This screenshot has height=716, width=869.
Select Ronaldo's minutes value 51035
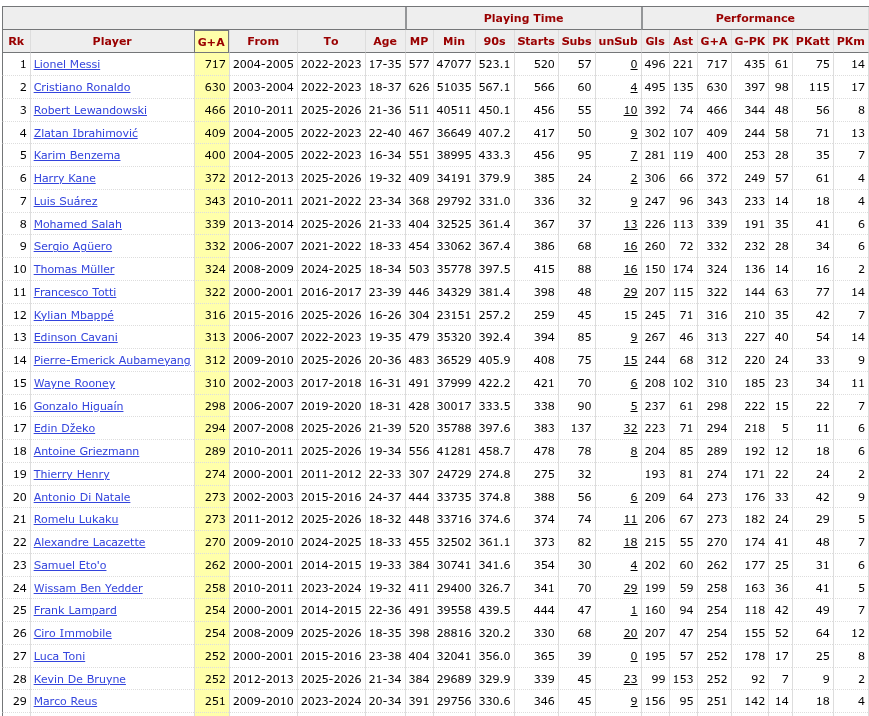click(x=454, y=87)
